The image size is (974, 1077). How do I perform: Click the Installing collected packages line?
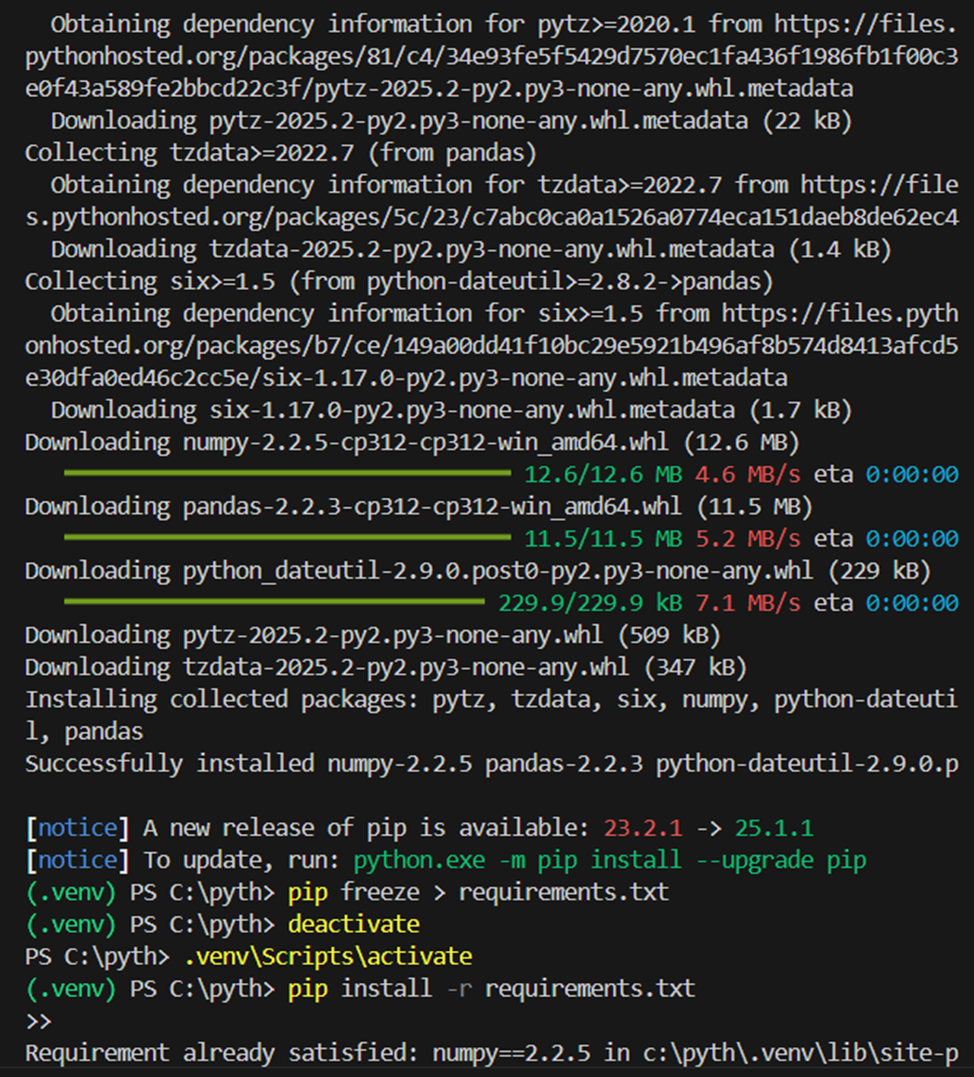click(490, 699)
